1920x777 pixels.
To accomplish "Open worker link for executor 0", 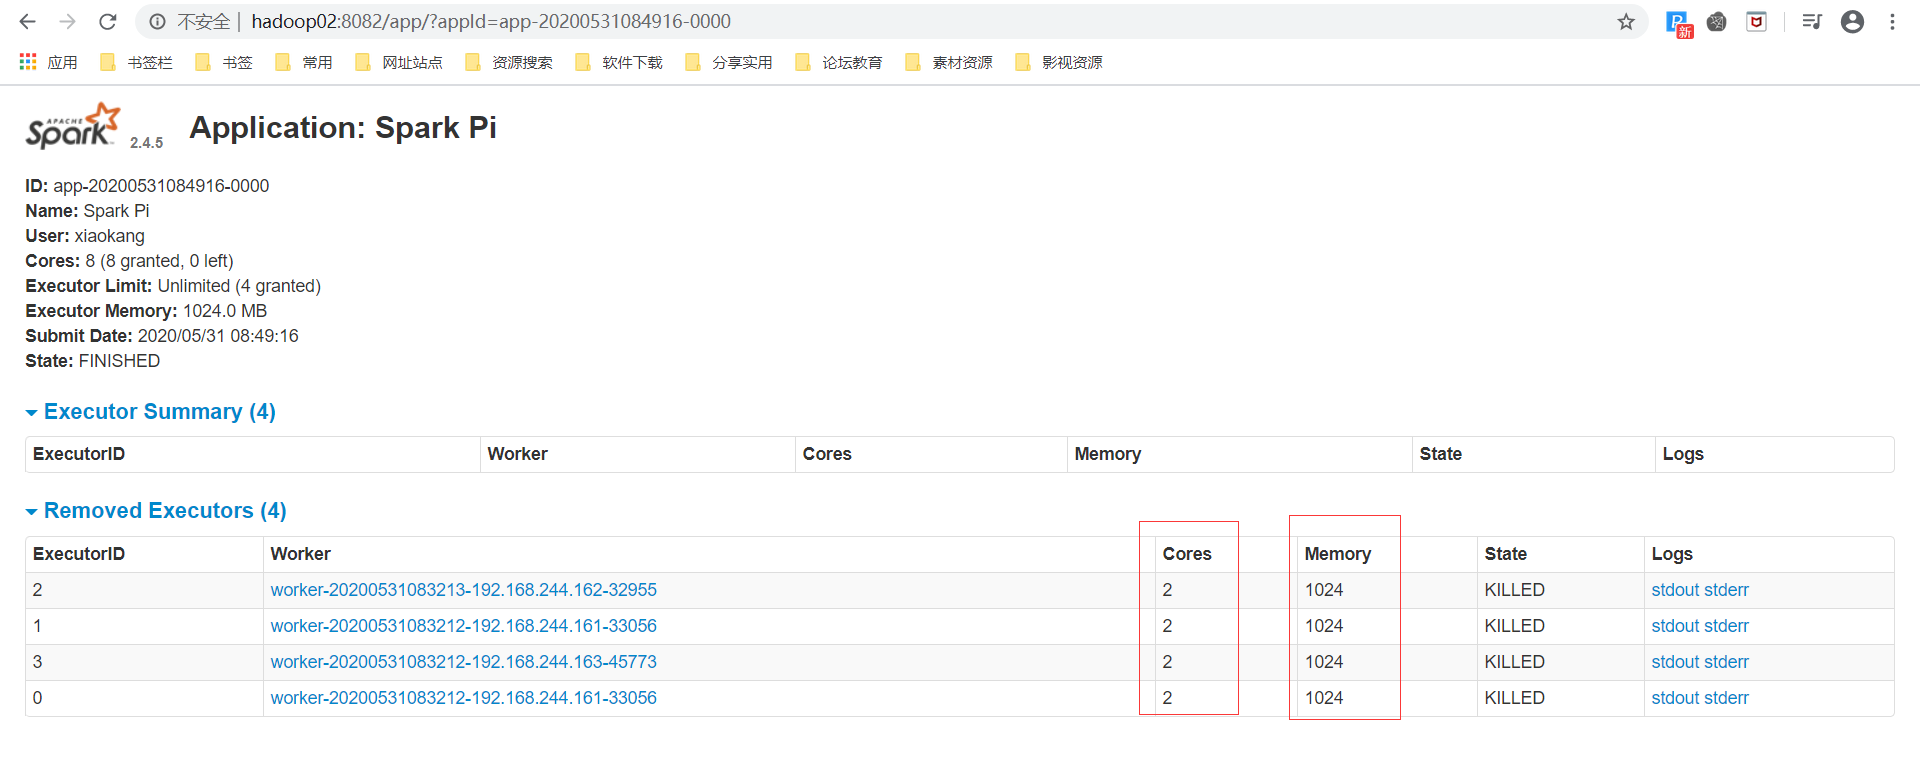I will coord(464,698).
